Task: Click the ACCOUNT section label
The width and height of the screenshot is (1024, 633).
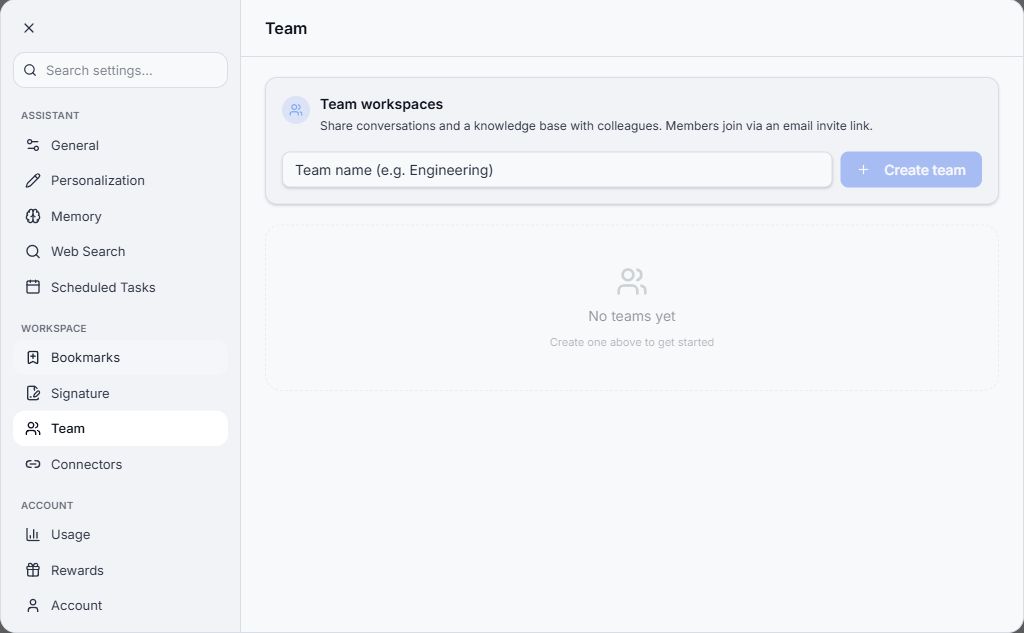Action: 47,506
